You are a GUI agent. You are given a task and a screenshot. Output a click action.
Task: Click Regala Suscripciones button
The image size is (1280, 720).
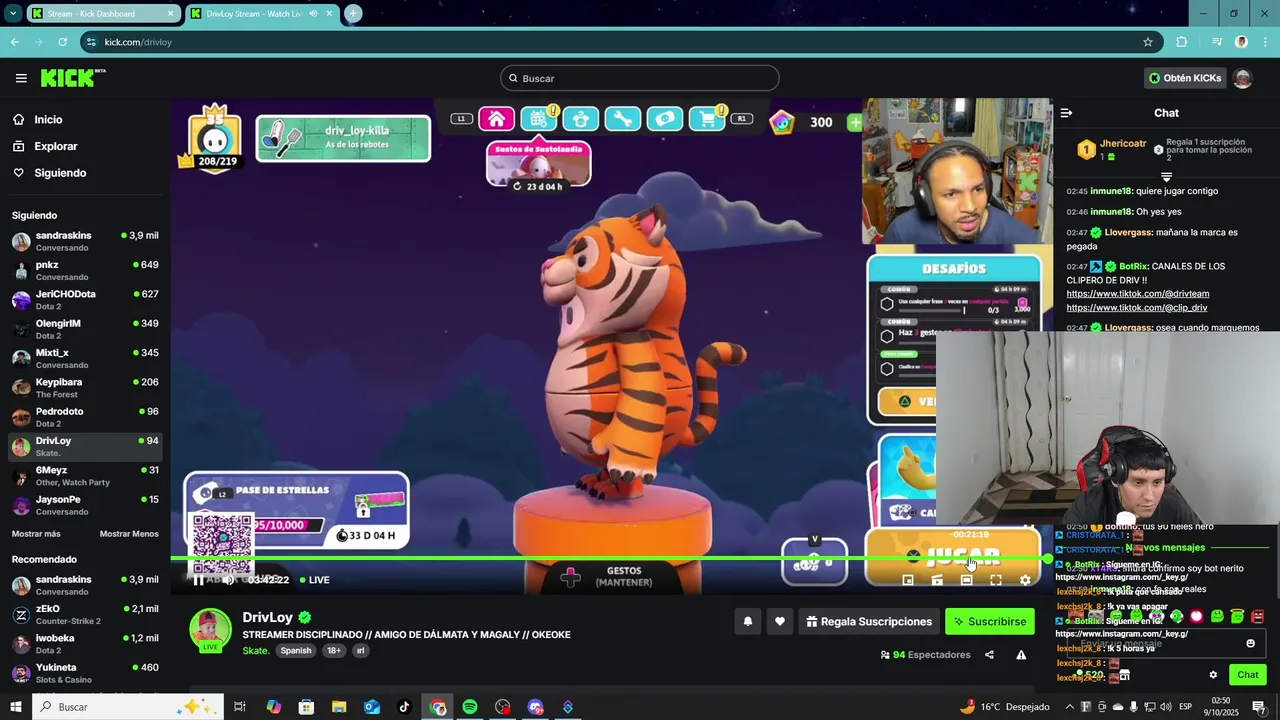868,621
